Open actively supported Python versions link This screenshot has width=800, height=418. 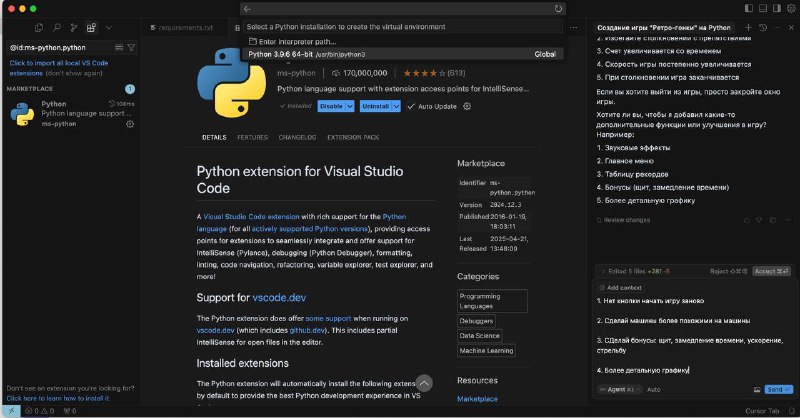[310, 229]
